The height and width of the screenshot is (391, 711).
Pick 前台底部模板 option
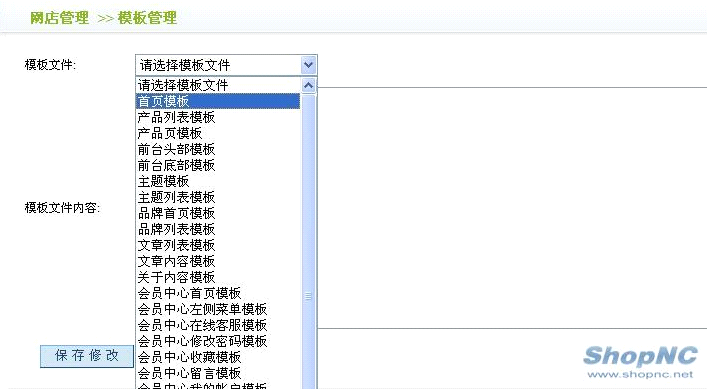218,165
